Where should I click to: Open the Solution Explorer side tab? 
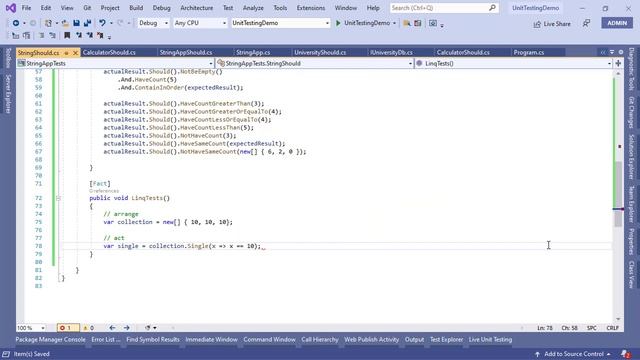[631, 157]
